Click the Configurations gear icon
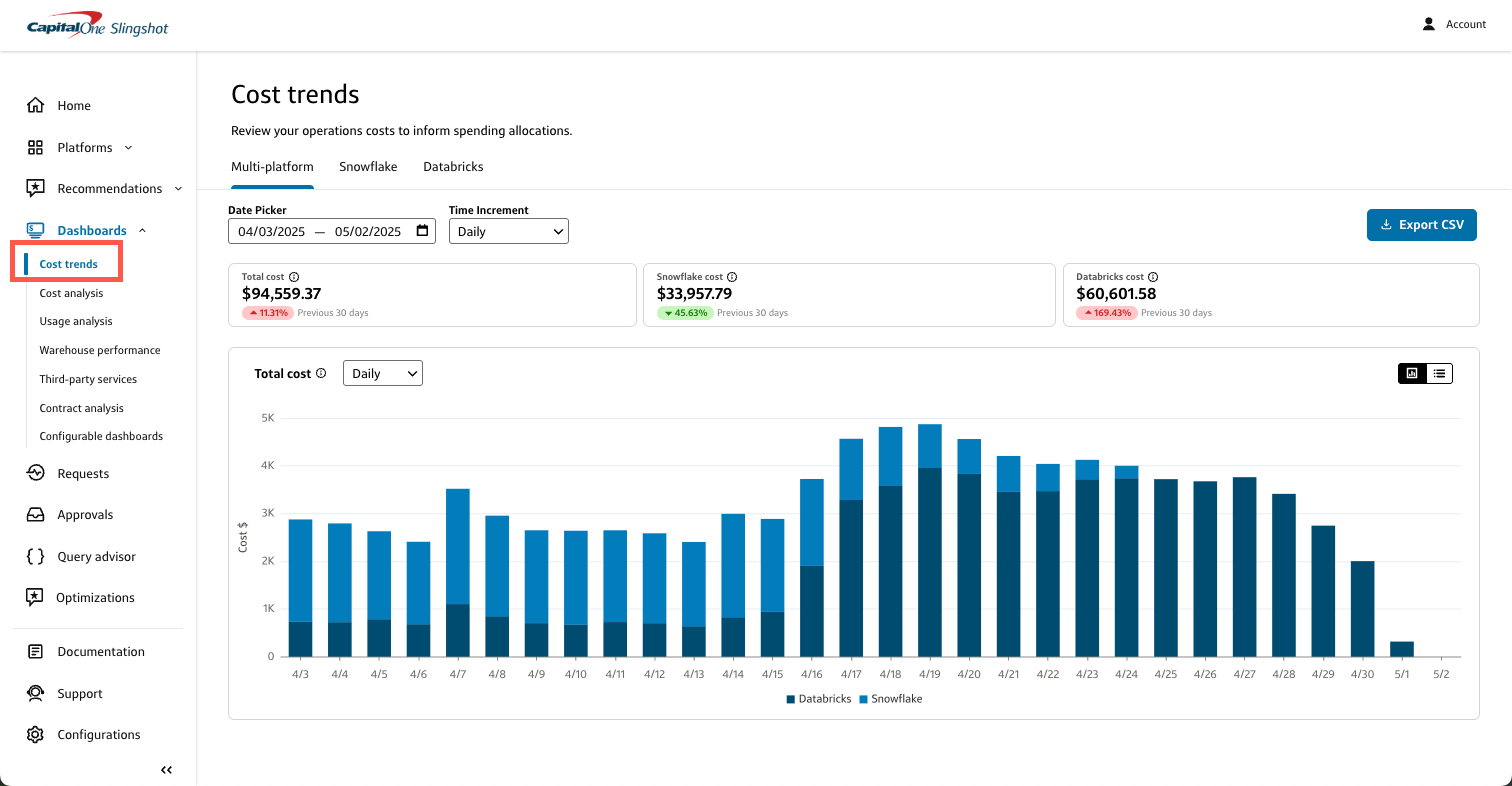1512x786 pixels. pos(36,734)
